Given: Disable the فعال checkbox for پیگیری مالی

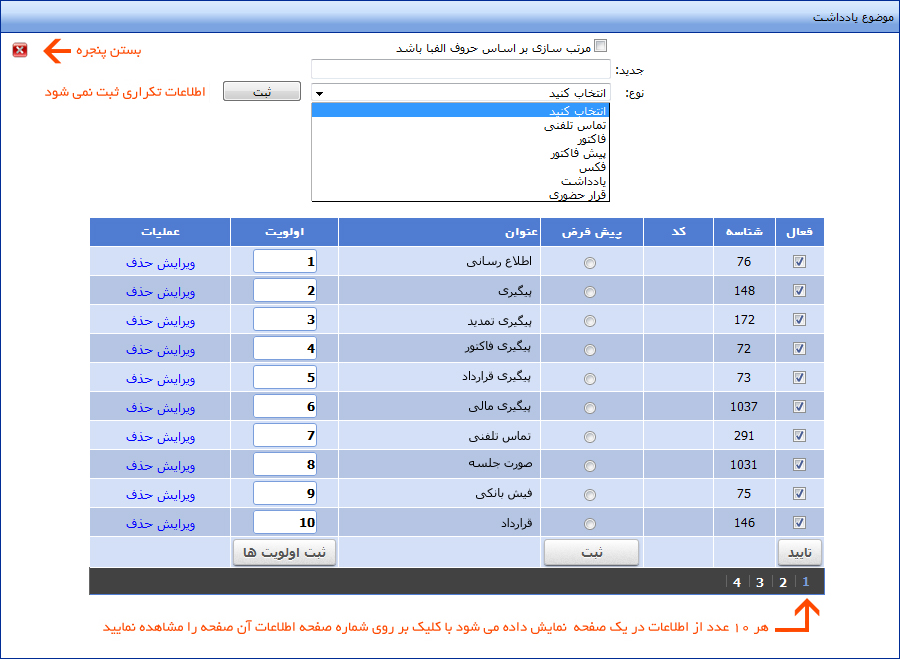Looking at the screenshot, I should click(799, 406).
